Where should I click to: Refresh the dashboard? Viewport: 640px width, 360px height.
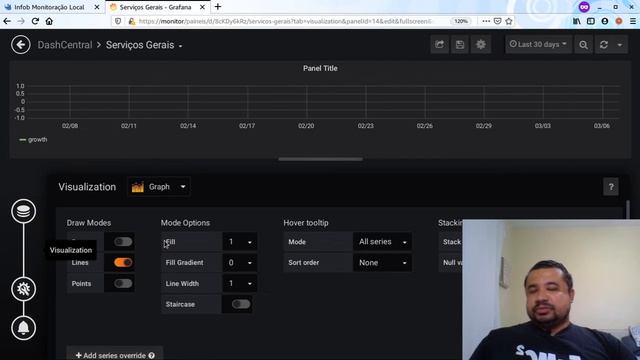coord(604,44)
